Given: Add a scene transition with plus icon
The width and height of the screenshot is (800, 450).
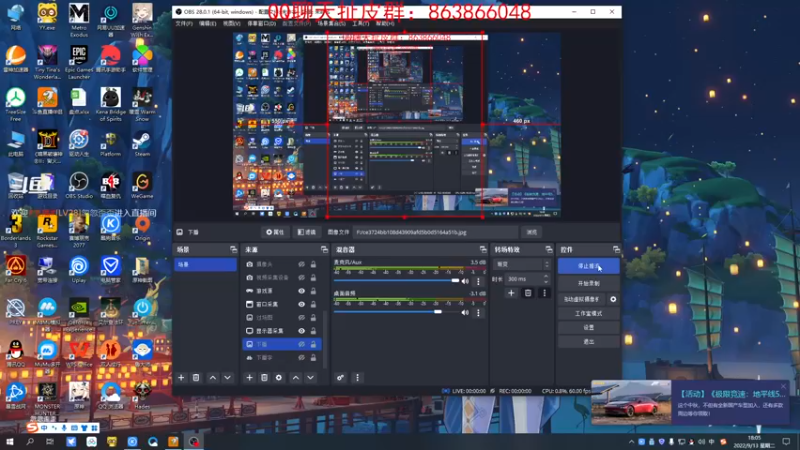Looking at the screenshot, I should 511,293.
